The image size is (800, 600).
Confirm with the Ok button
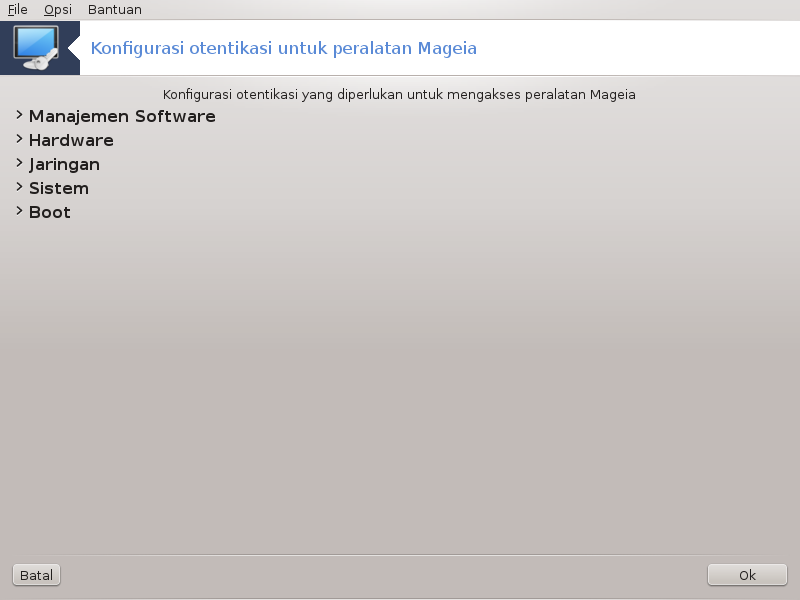click(x=747, y=575)
